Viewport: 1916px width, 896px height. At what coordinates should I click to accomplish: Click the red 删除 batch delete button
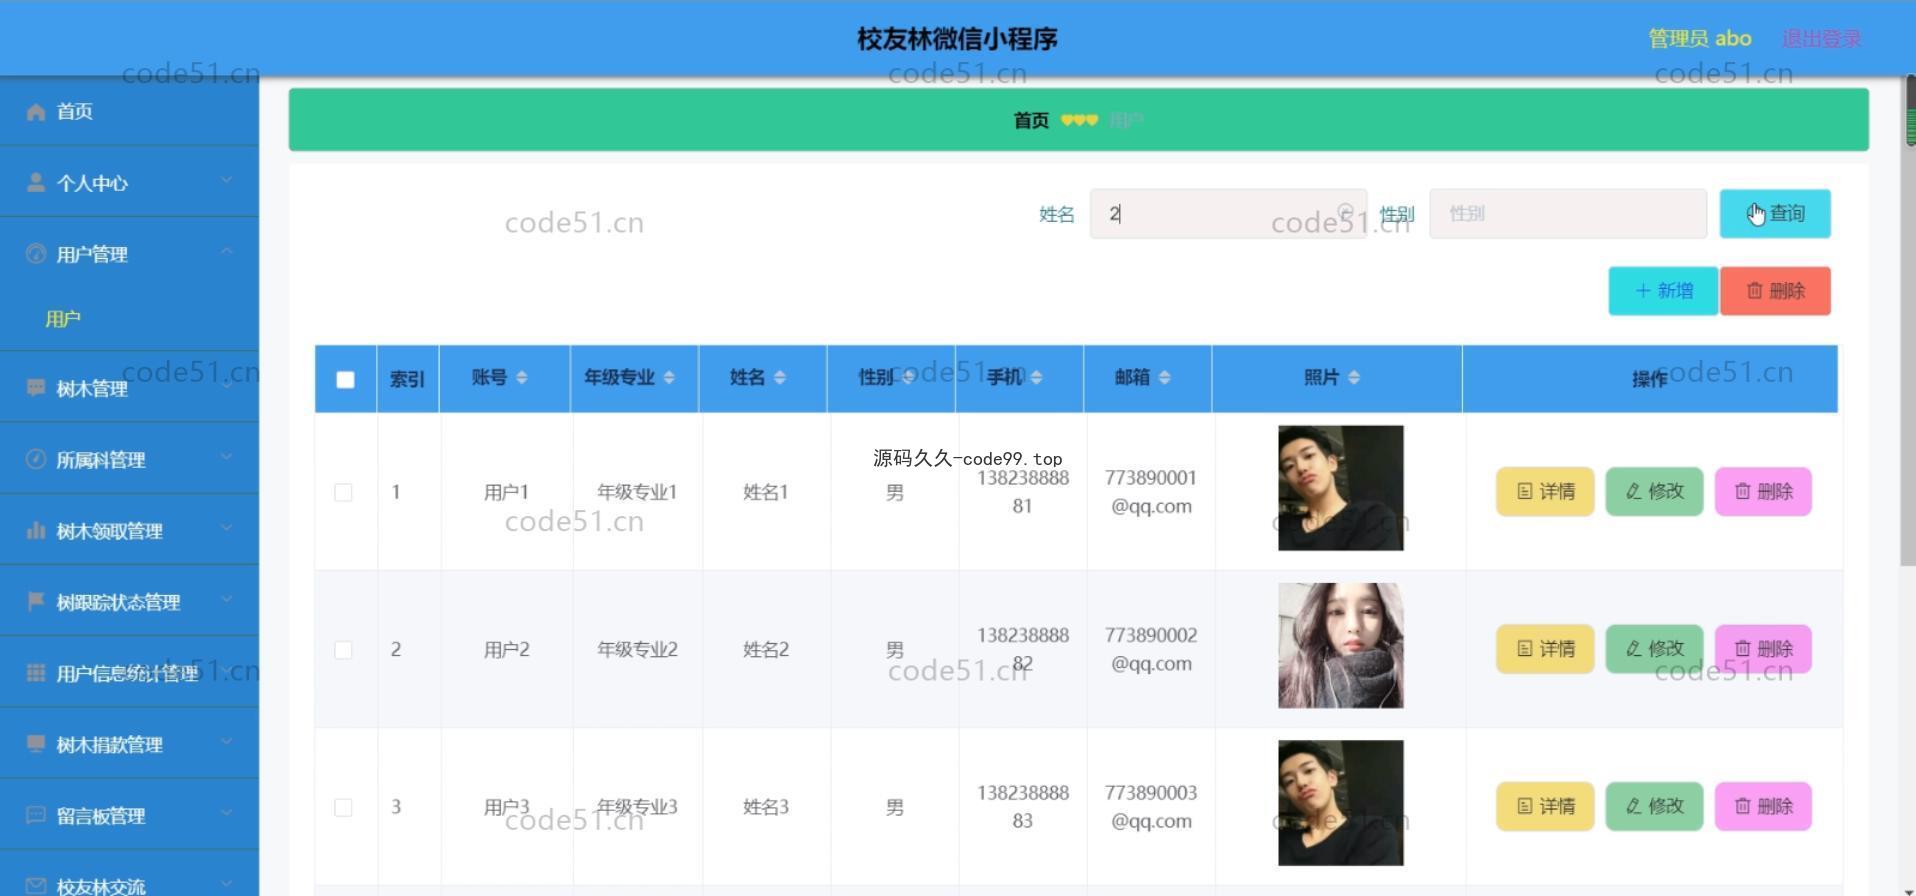click(x=1775, y=291)
